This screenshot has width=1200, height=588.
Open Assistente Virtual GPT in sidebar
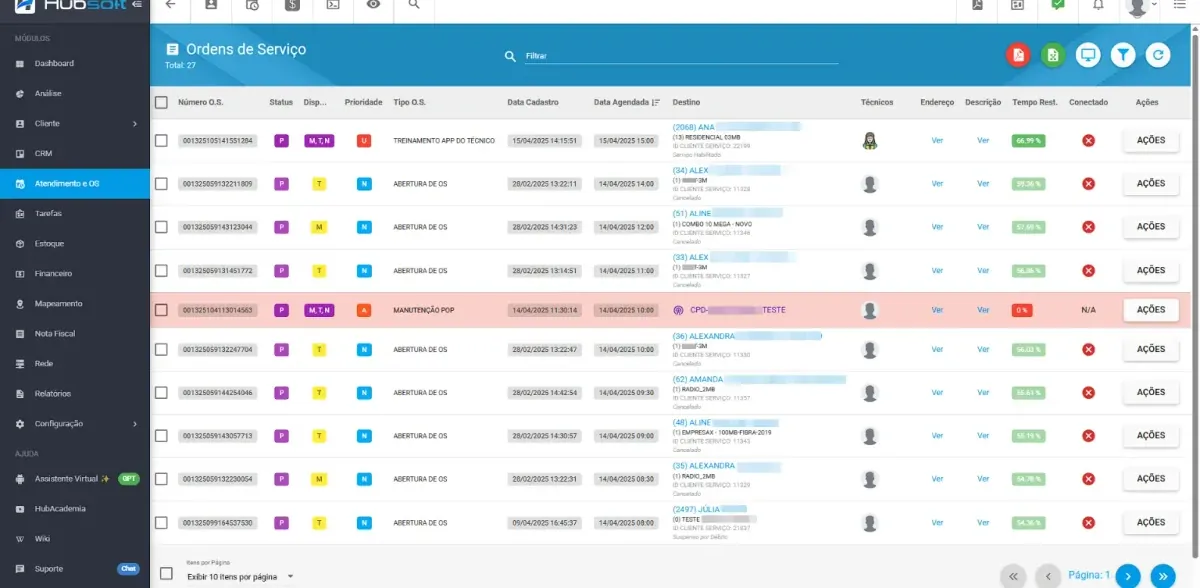[75, 478]
